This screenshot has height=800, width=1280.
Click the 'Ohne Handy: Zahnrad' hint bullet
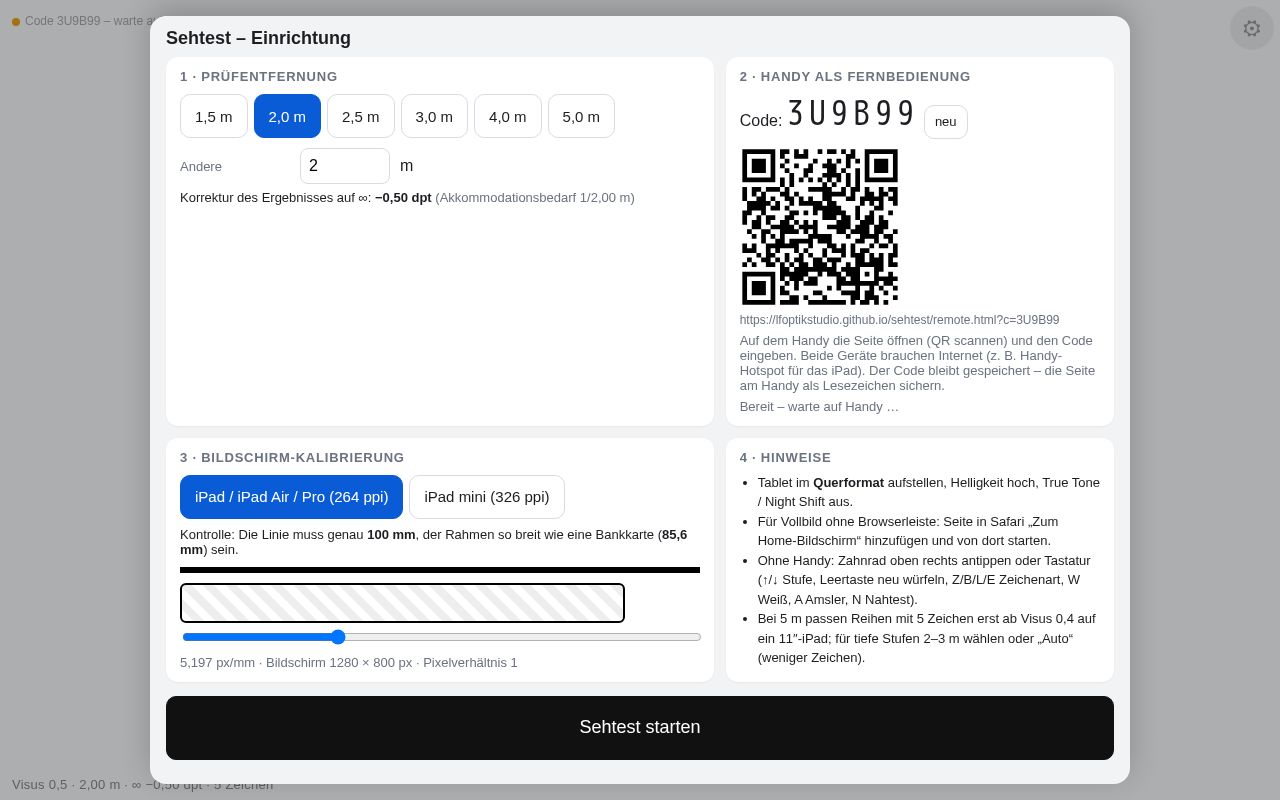929,580
